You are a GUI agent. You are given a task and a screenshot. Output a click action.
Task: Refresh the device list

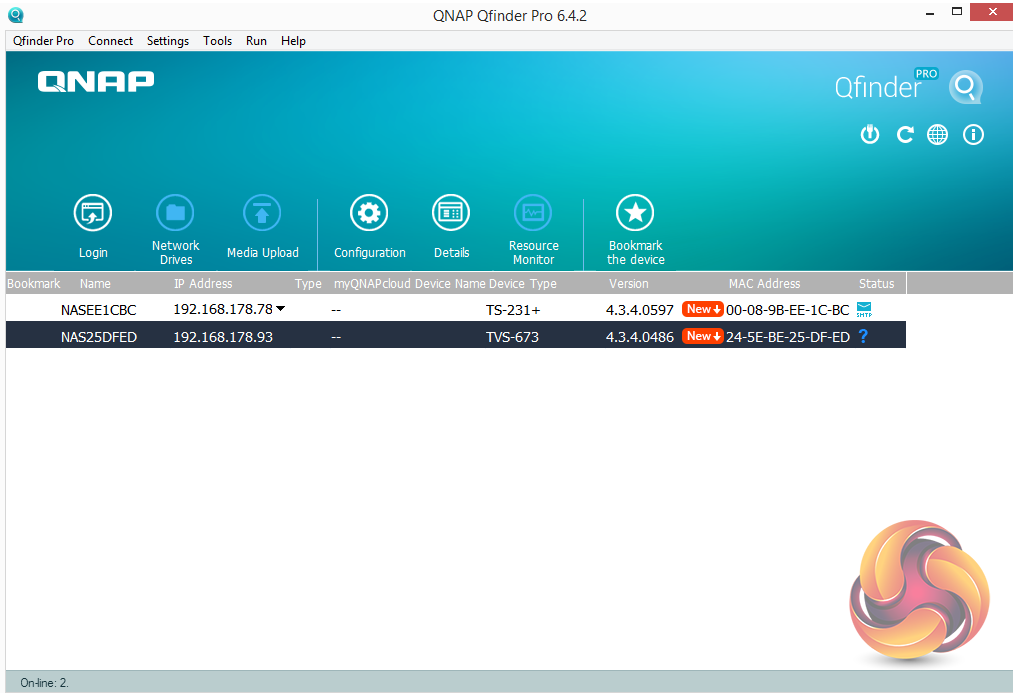pos(904,134)
